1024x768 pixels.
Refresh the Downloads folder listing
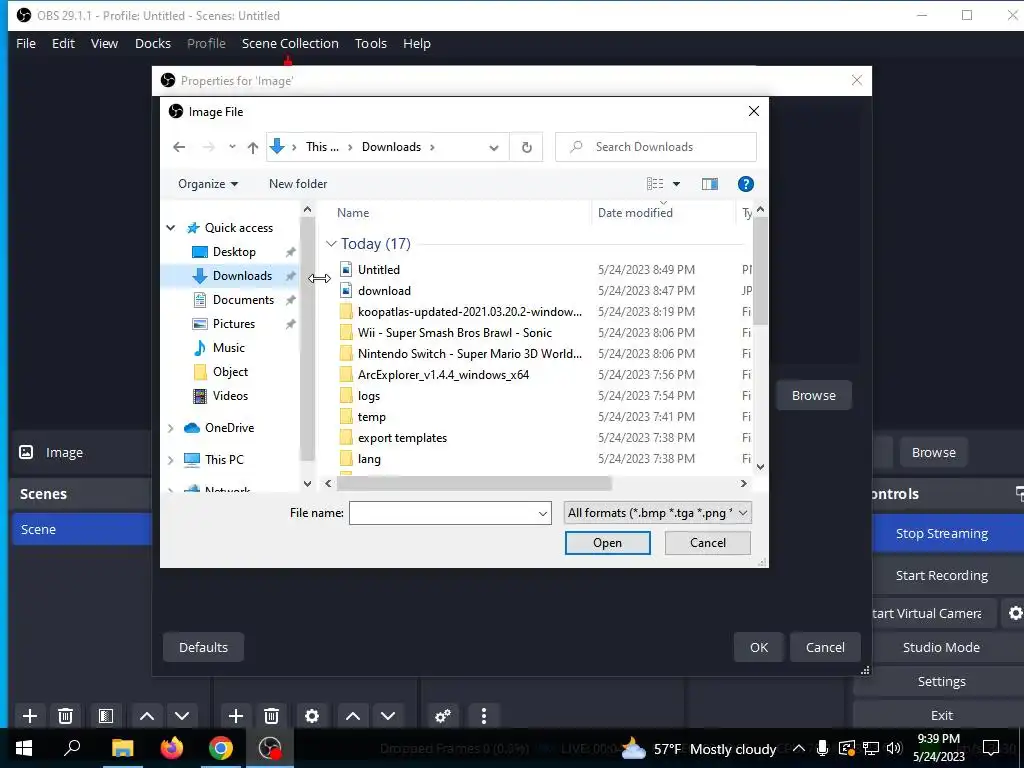click(x=526, y=147)
